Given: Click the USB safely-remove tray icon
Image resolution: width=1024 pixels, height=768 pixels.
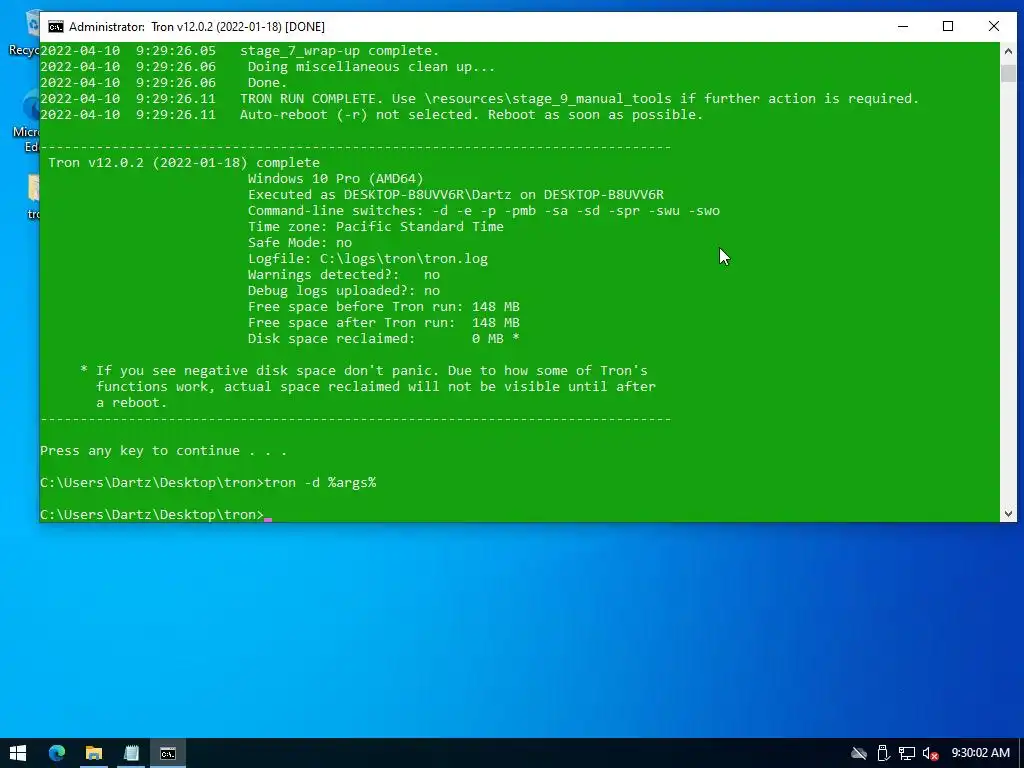Looking at the screenshot, I should tap(883, 754).
